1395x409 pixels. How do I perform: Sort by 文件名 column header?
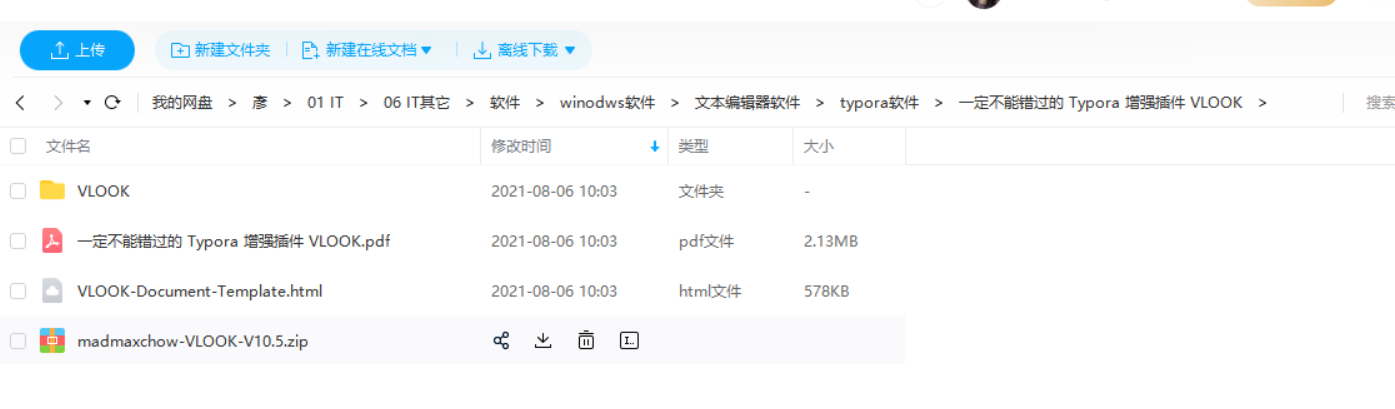pyautogui.click(x=68, y=146)
